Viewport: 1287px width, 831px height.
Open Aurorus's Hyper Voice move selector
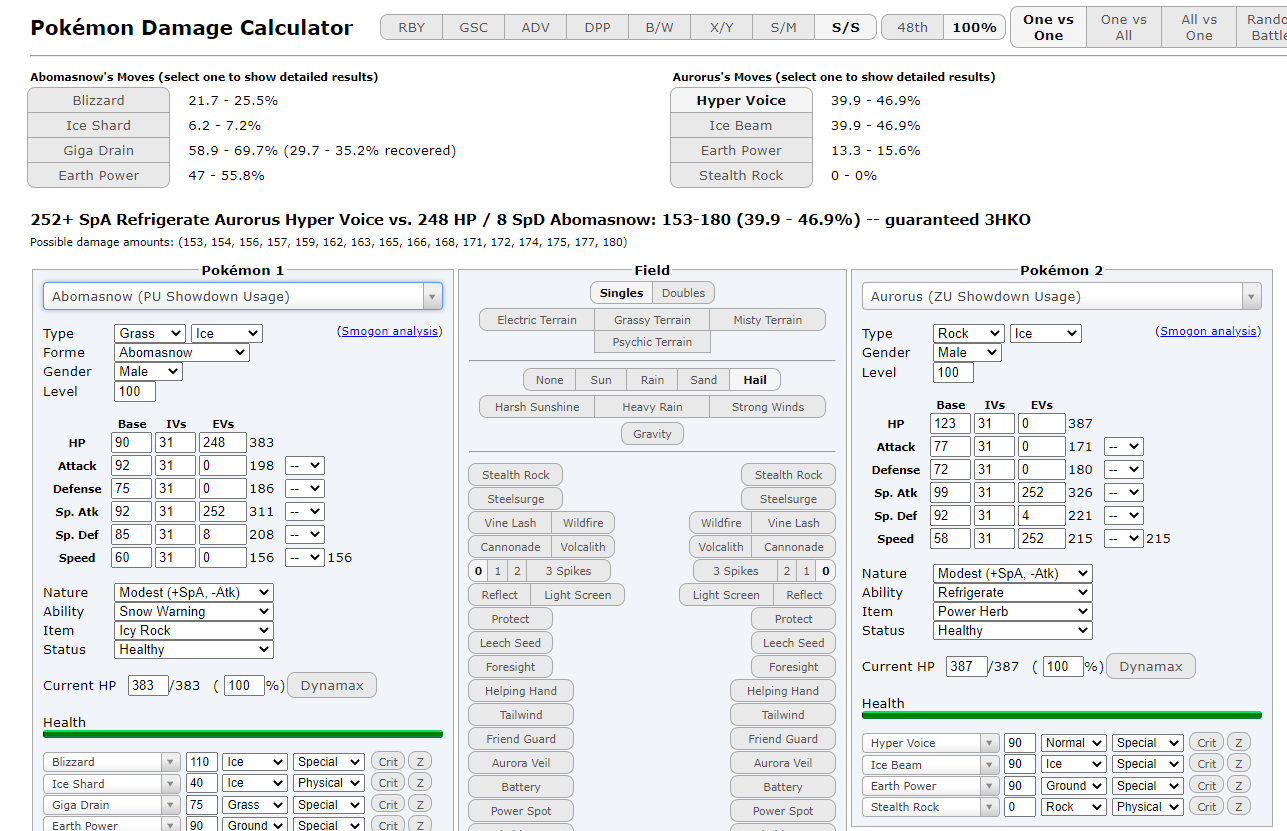click(x=931, y=743)
